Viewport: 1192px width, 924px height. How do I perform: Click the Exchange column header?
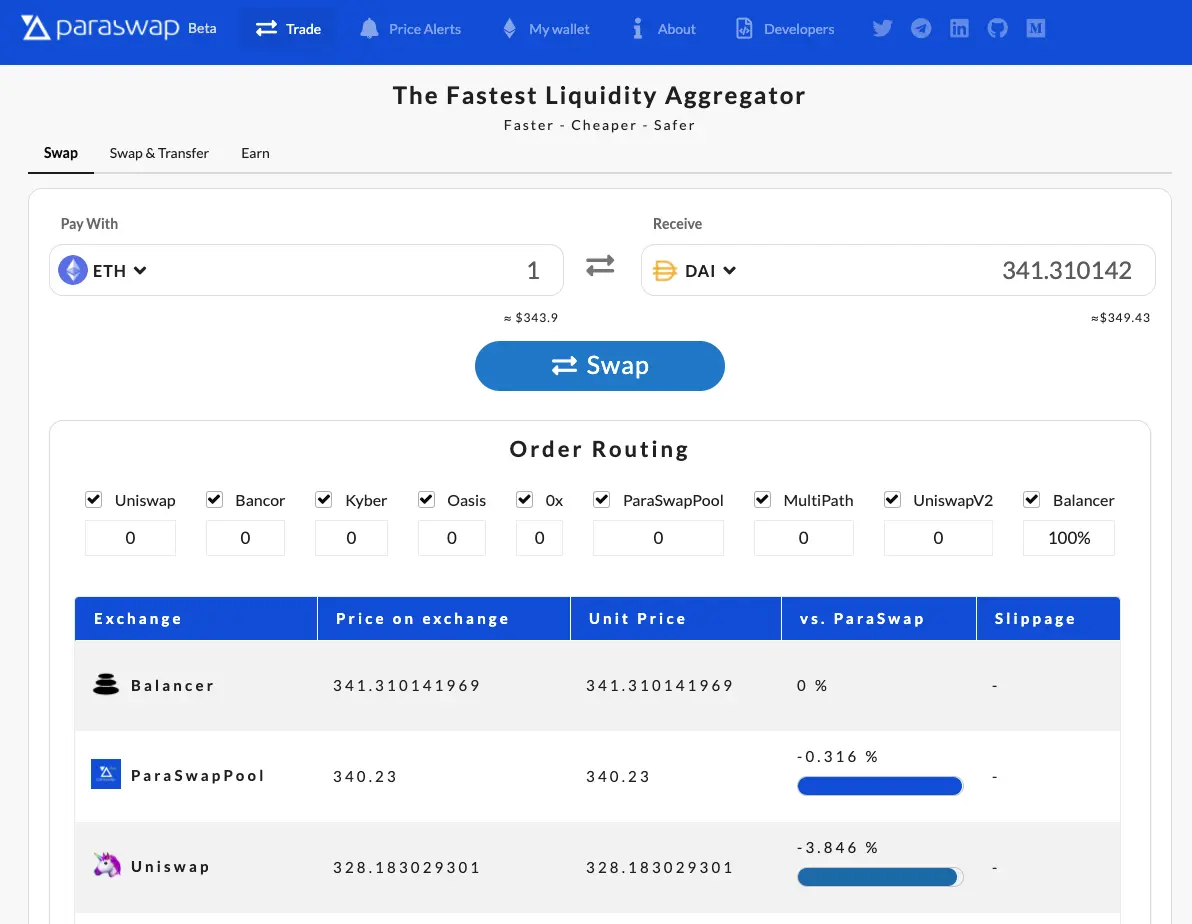click(x=196, y=618)
